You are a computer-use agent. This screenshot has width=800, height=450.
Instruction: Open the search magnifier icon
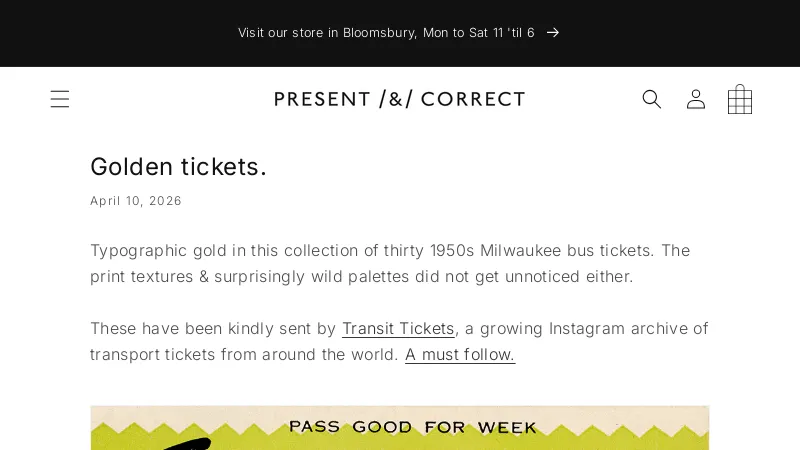tap(652, 99)
